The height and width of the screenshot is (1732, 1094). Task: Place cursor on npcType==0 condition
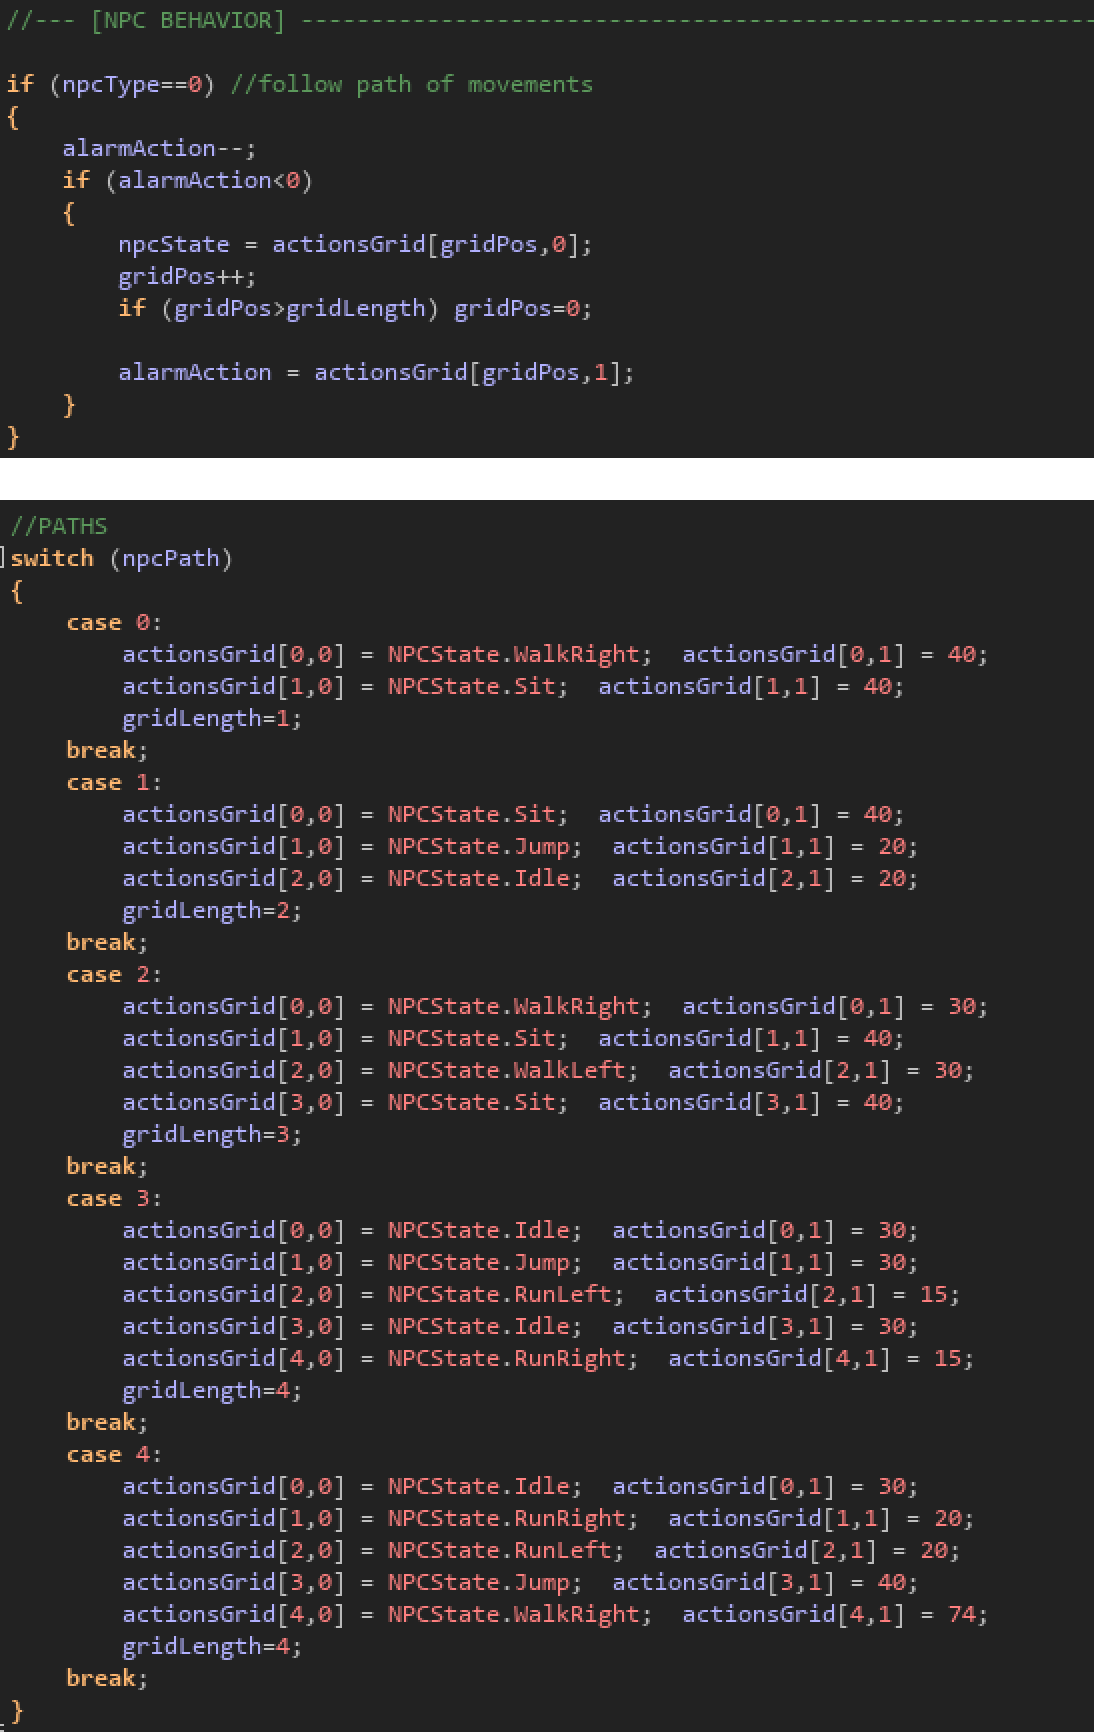point(131,84)
